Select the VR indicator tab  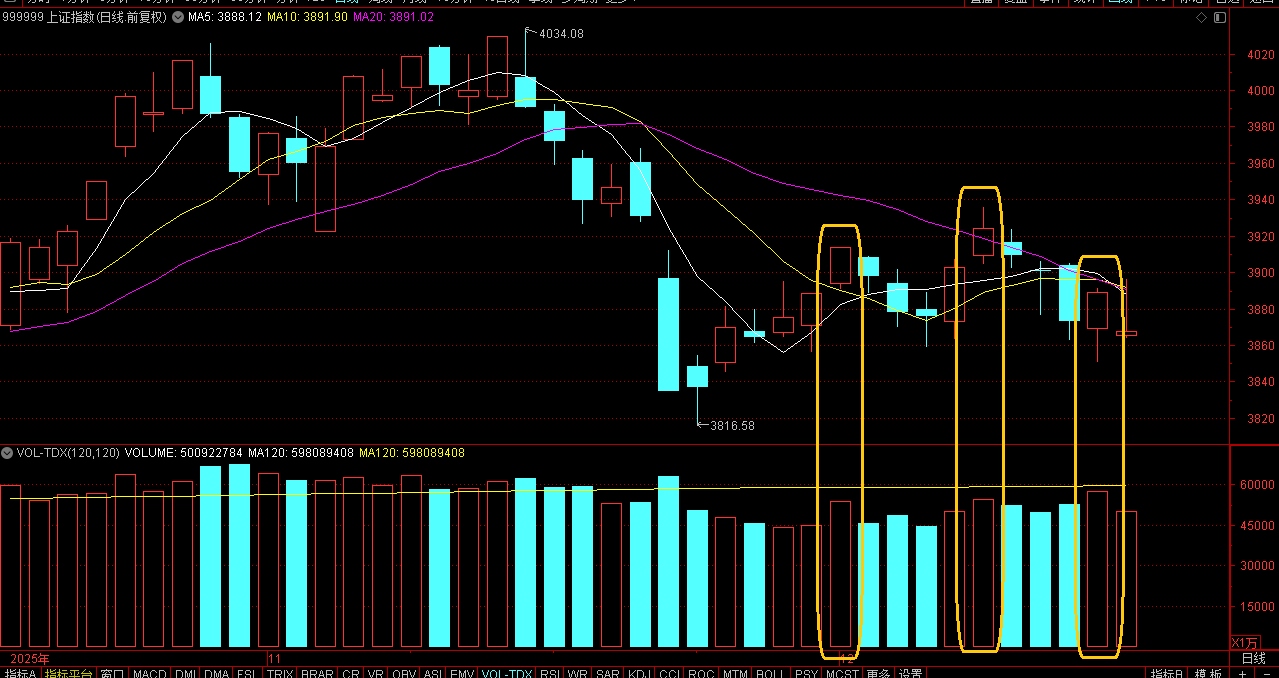pos(375,673)
